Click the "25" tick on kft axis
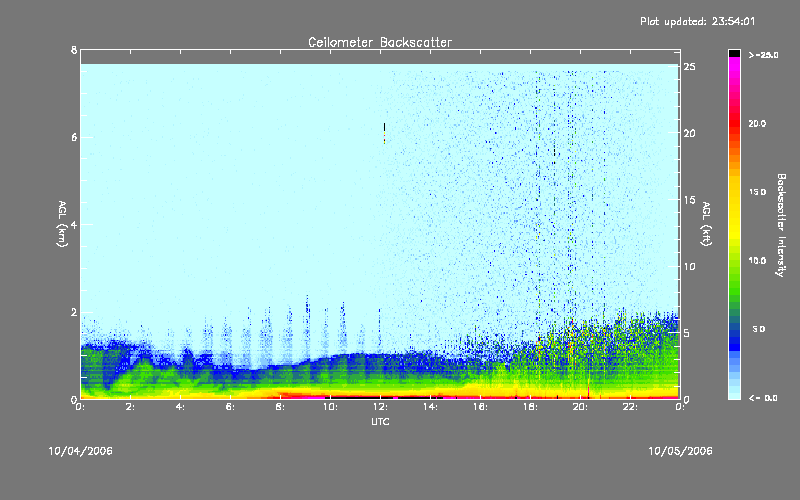The width and height of the screenshot is (800, 500). 690,67
